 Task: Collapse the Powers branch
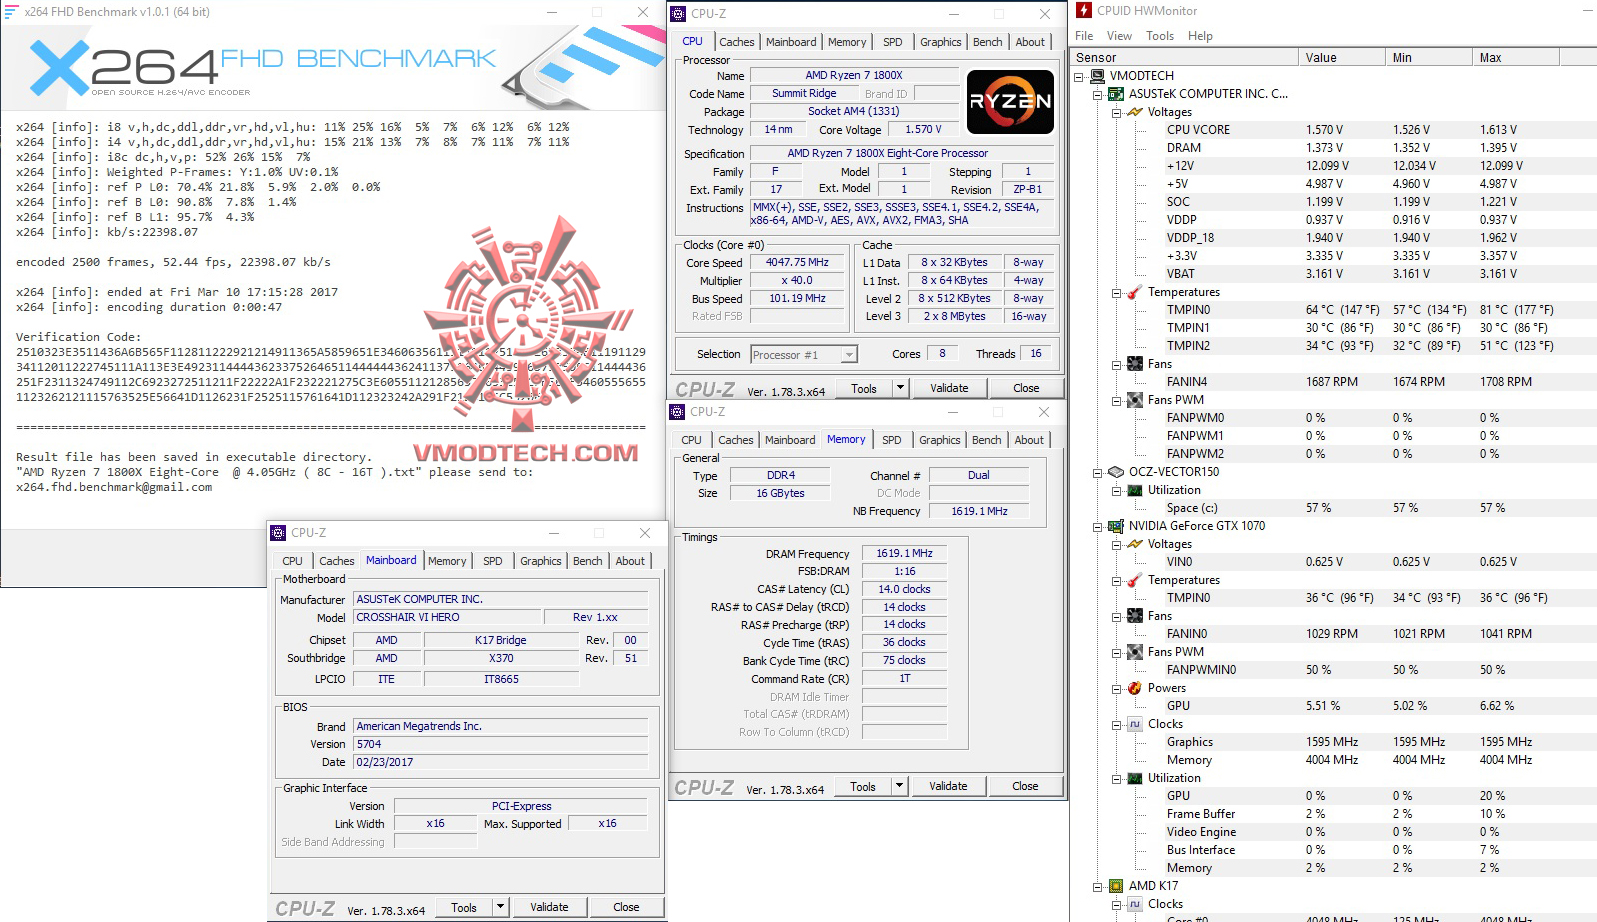[1116, 689]
